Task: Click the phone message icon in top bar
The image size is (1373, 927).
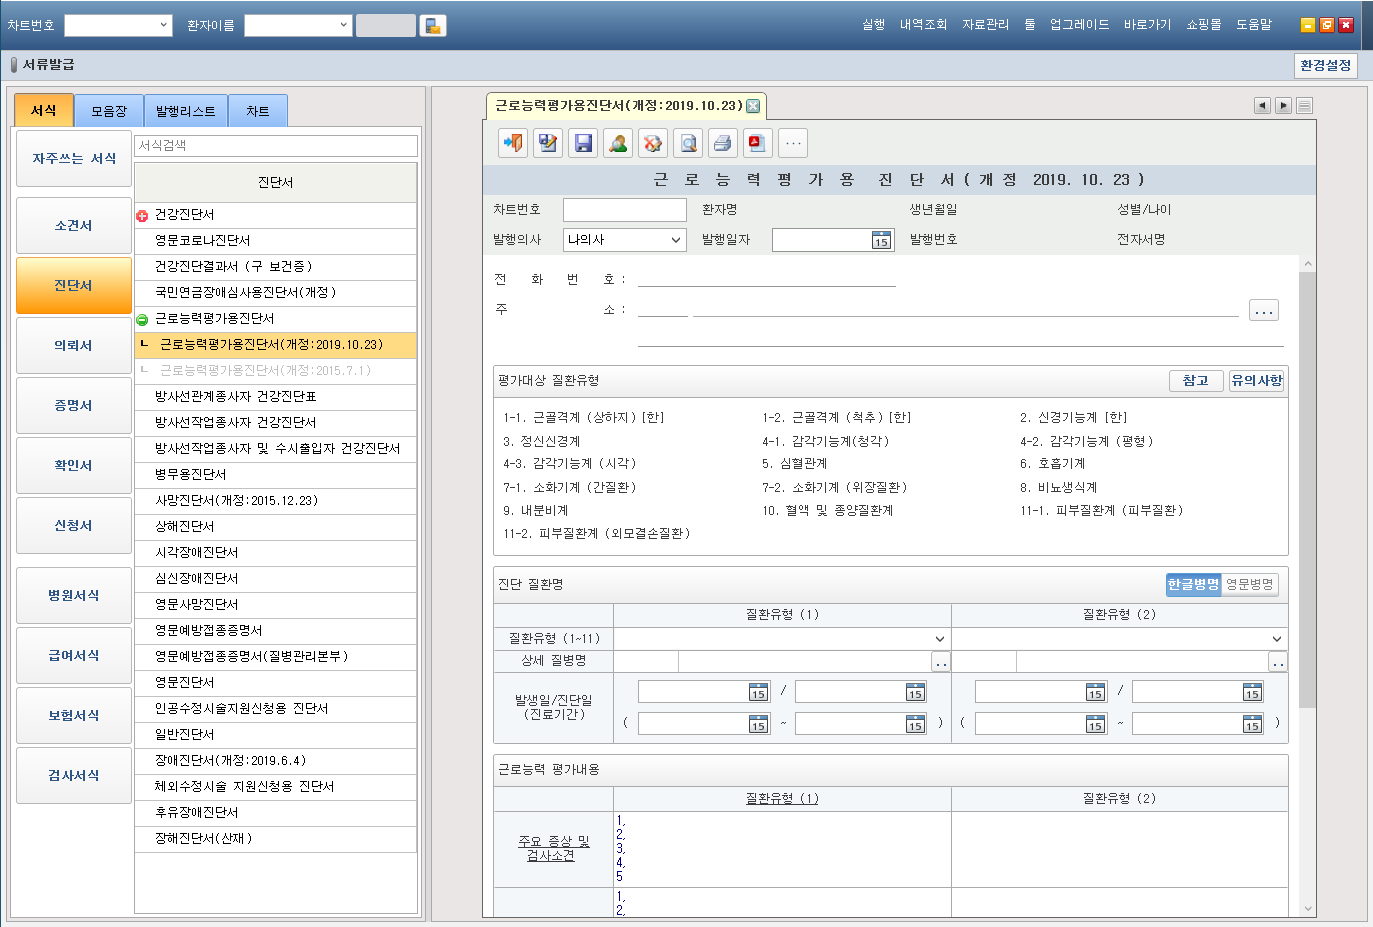Action: [x=433, y=26]
